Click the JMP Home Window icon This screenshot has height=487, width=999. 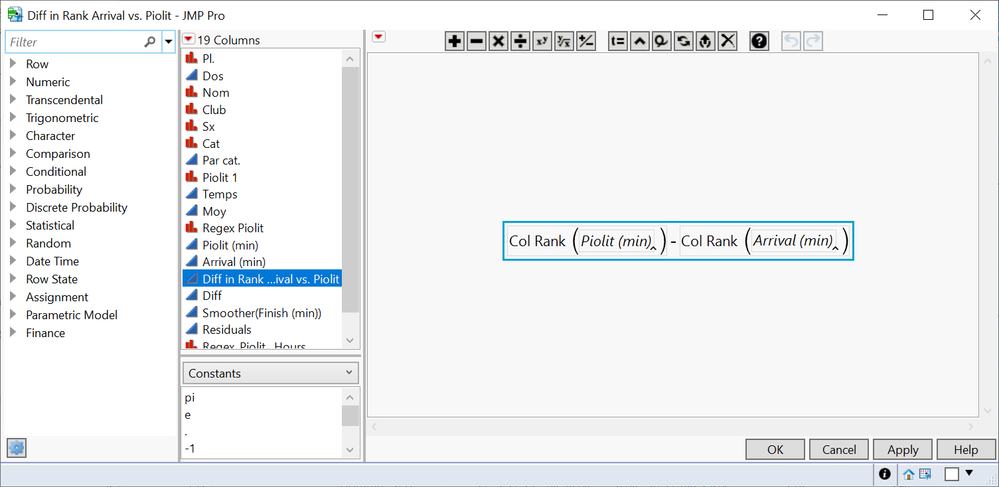(x=909, y=474)
